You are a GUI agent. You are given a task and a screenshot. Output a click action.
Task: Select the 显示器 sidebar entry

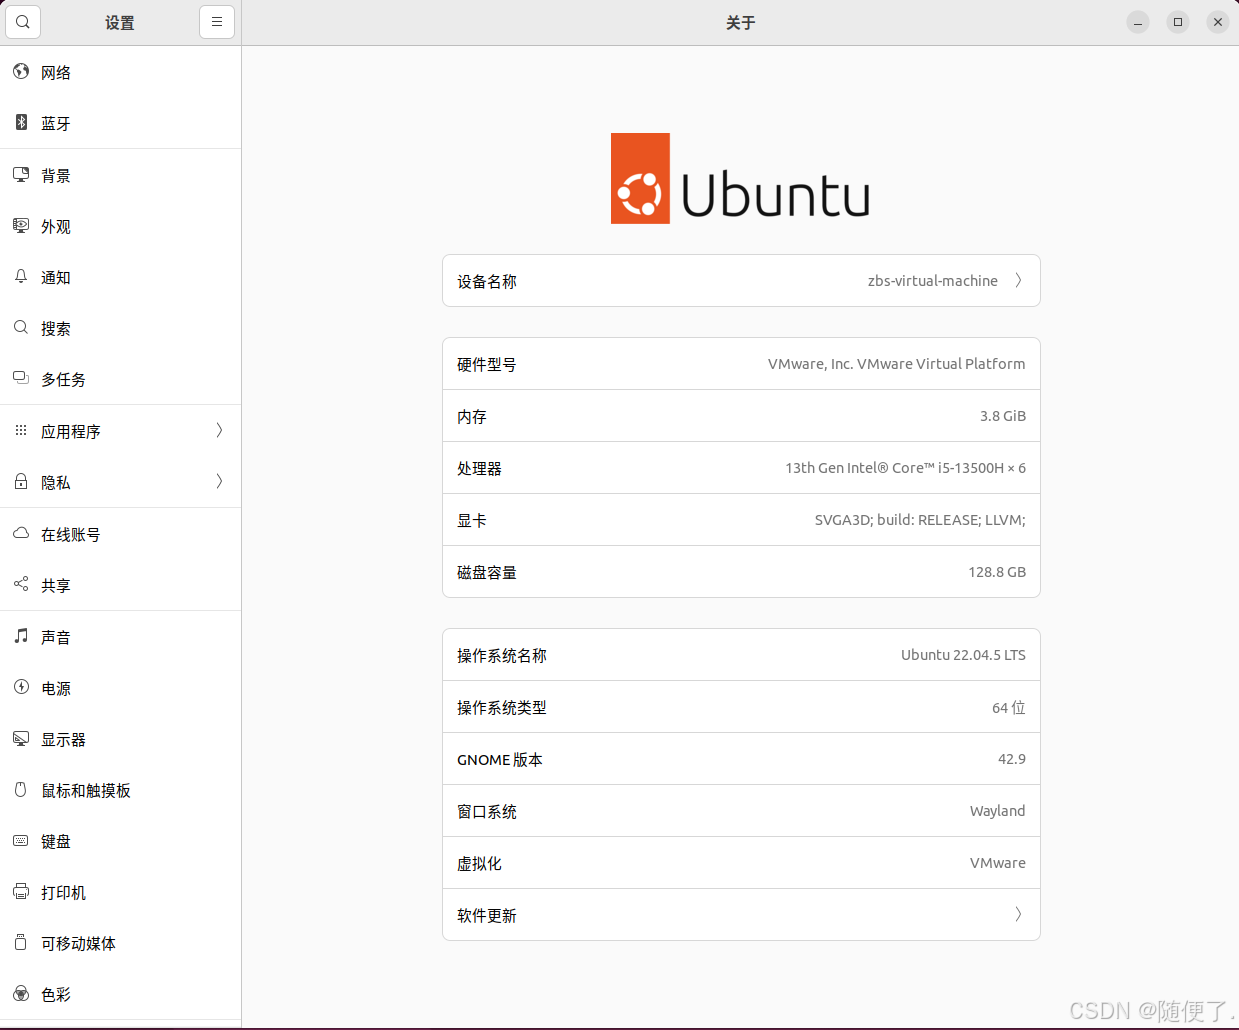120,739
